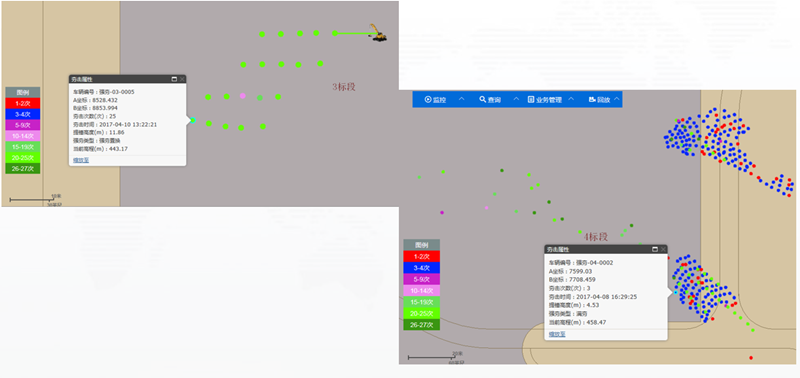
Task: Click the document icon beside 业务管理
Action: (531, 99)
